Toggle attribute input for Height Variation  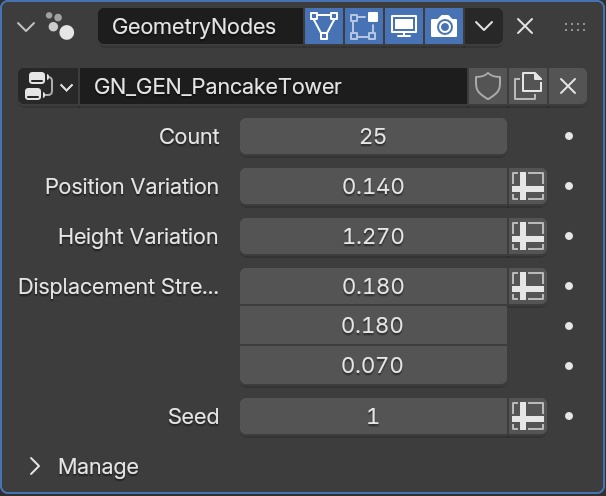click(x=527, y=236)
